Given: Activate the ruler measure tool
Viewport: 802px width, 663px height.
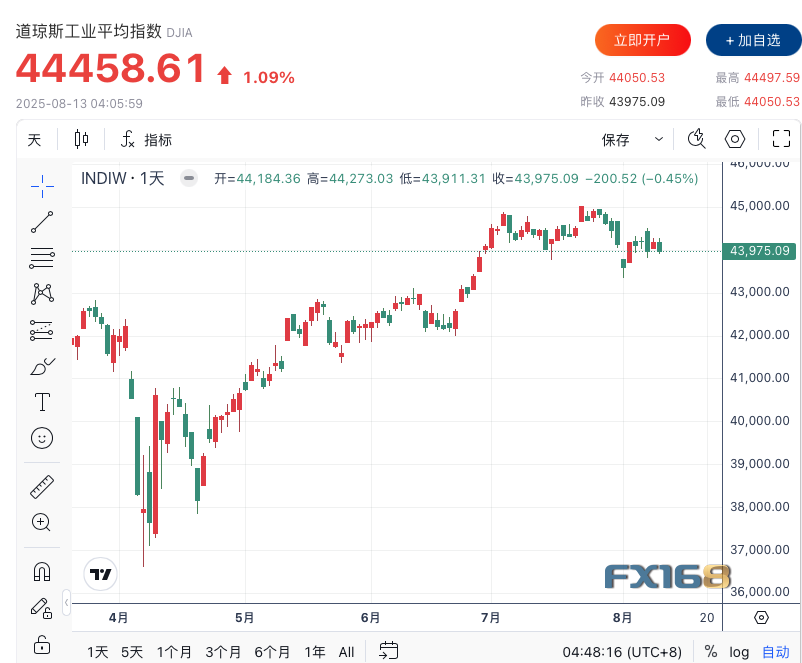Looking at the screenshot, I should (42, 487).
